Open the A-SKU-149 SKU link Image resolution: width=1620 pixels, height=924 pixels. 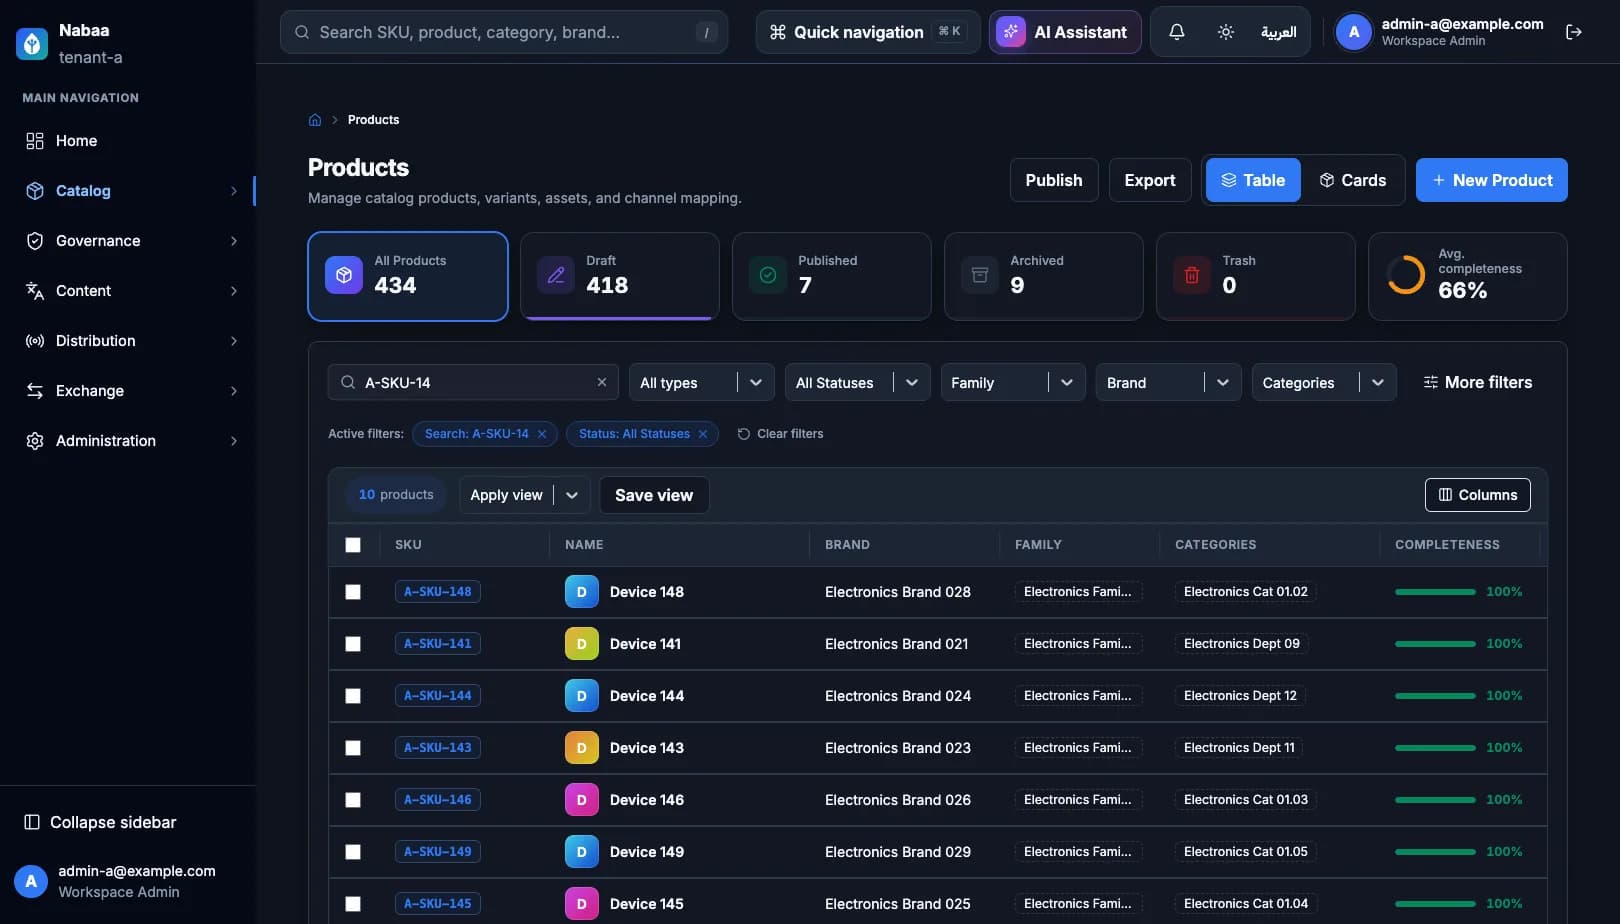[x=438, y=852]
